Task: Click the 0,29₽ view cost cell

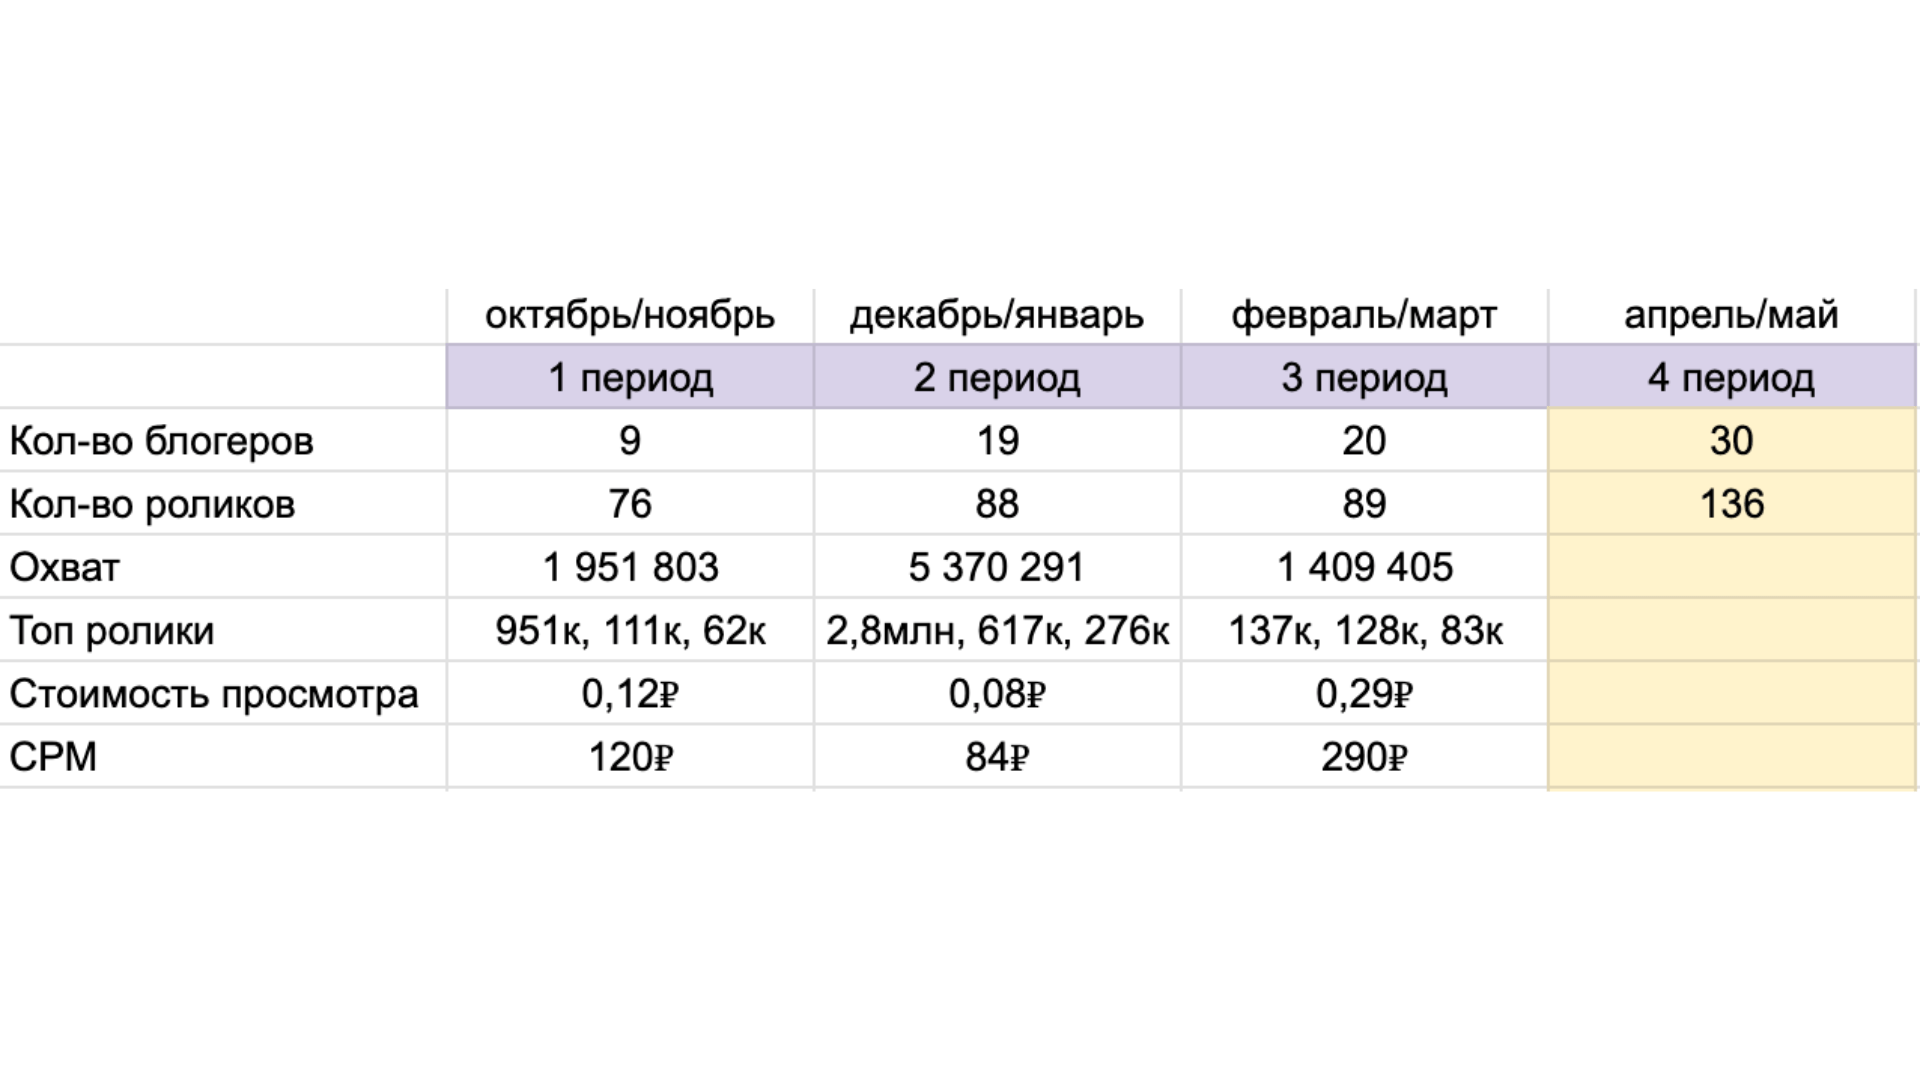Action: tap(1364, 694)
